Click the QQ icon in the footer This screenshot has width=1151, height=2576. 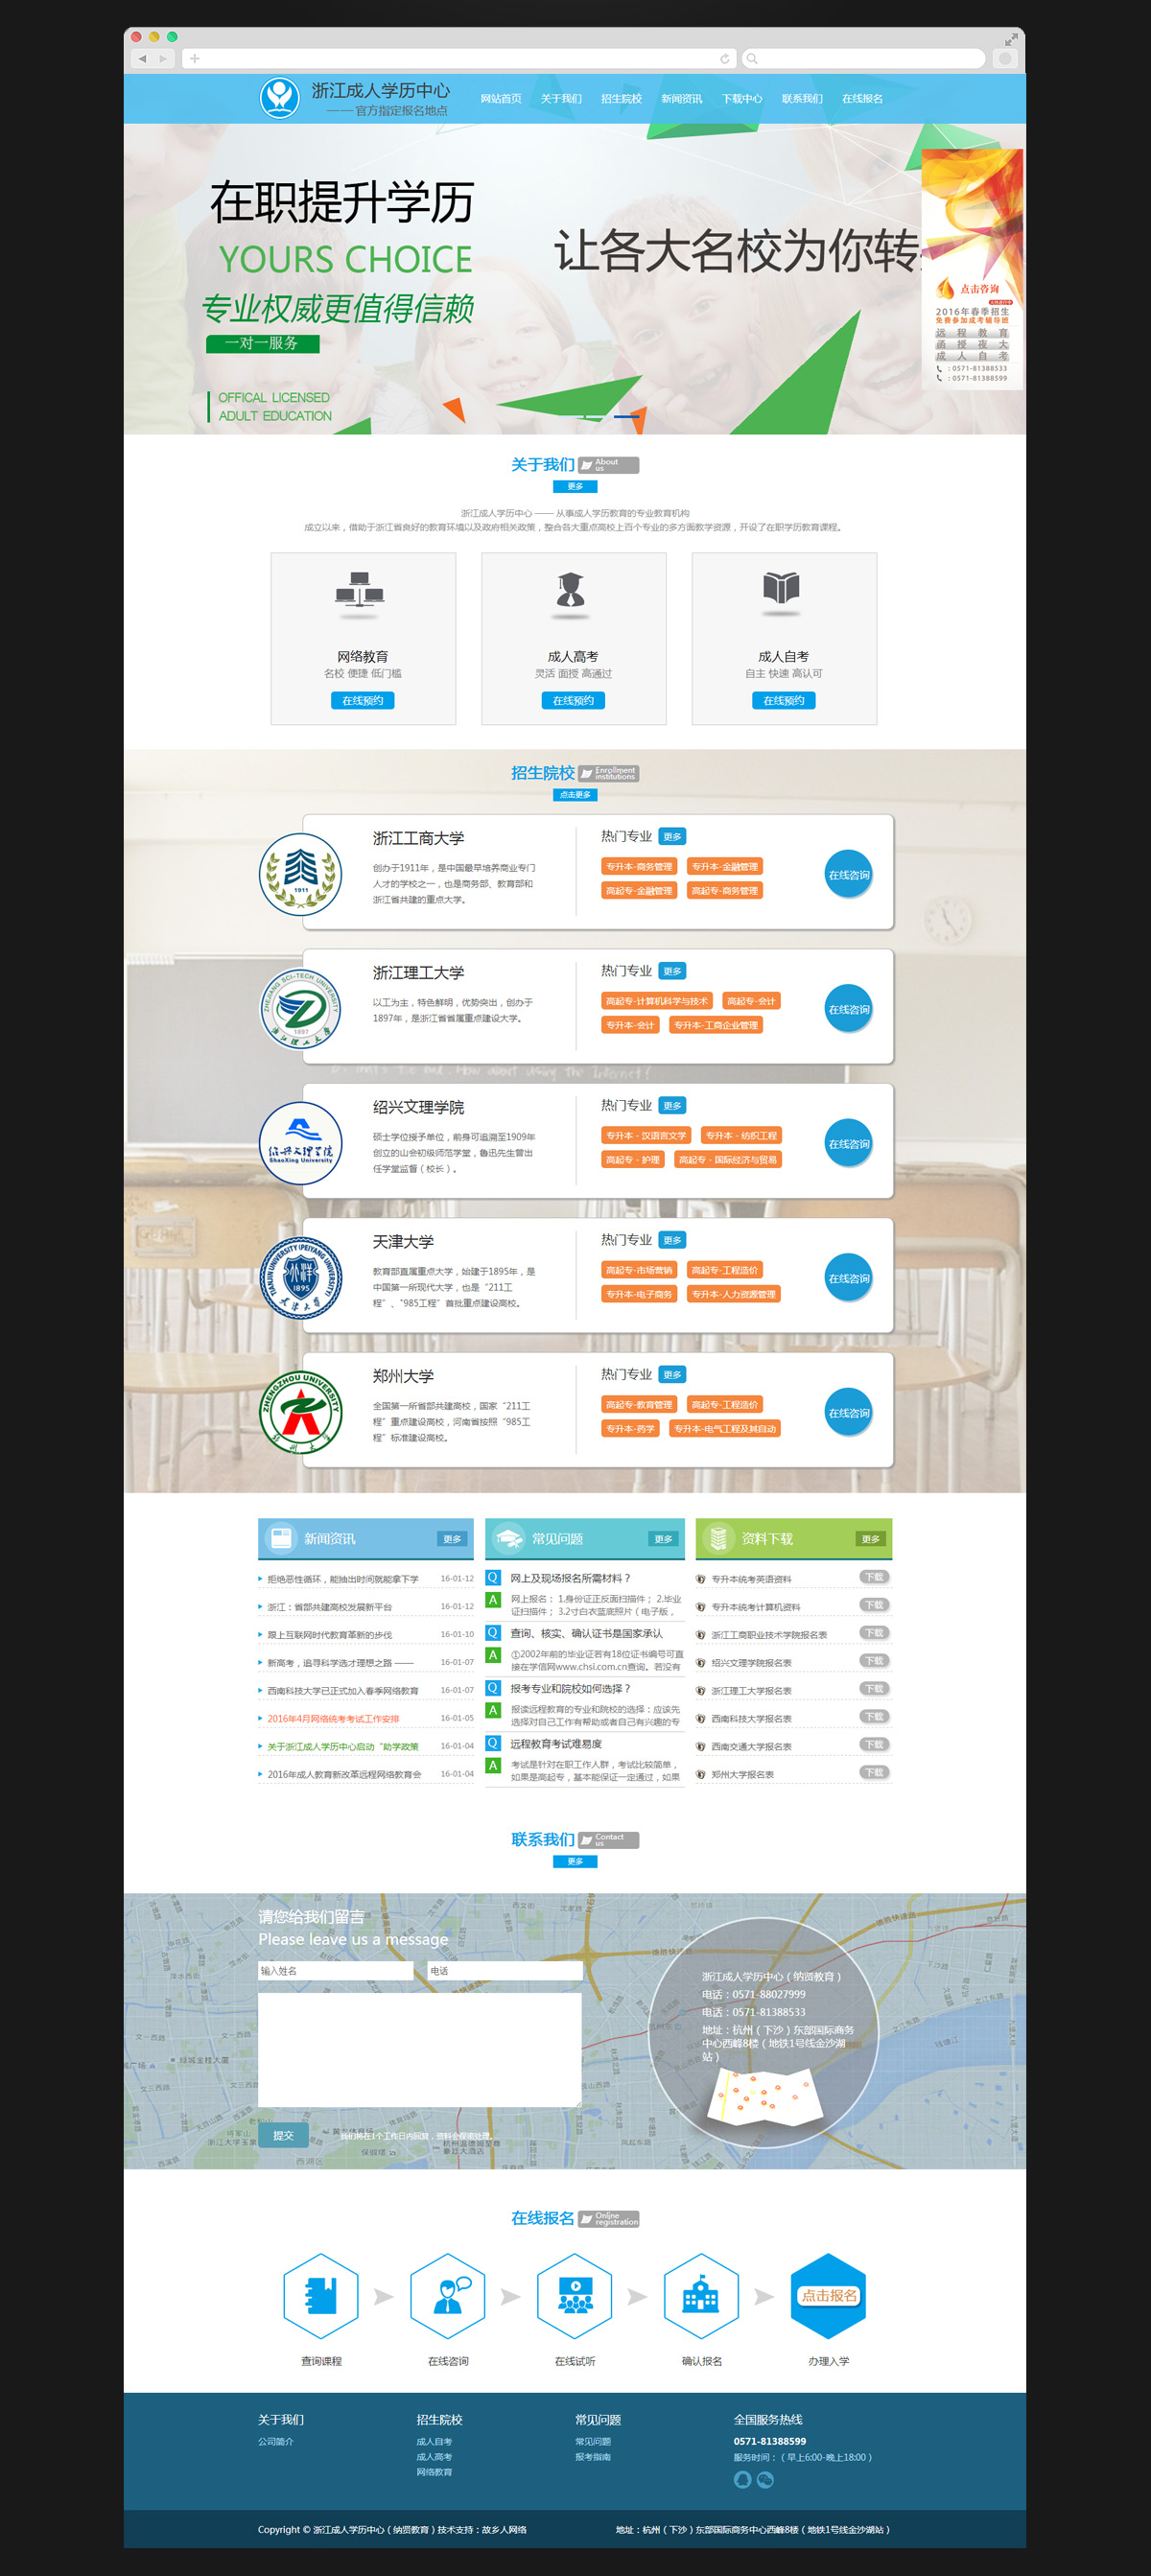[742, 2479]
